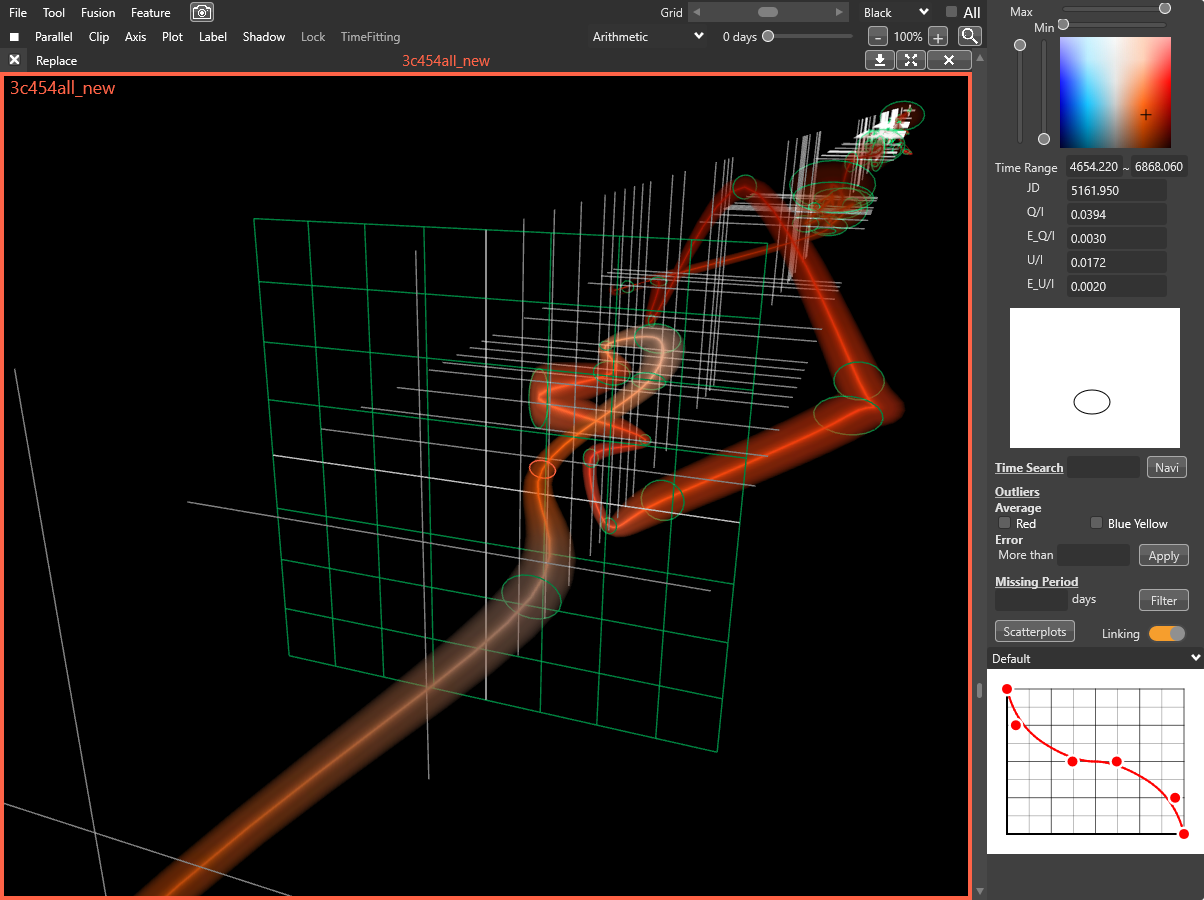Click the Missing Period days input field
1204x900 pixels.
[1030, 600]
